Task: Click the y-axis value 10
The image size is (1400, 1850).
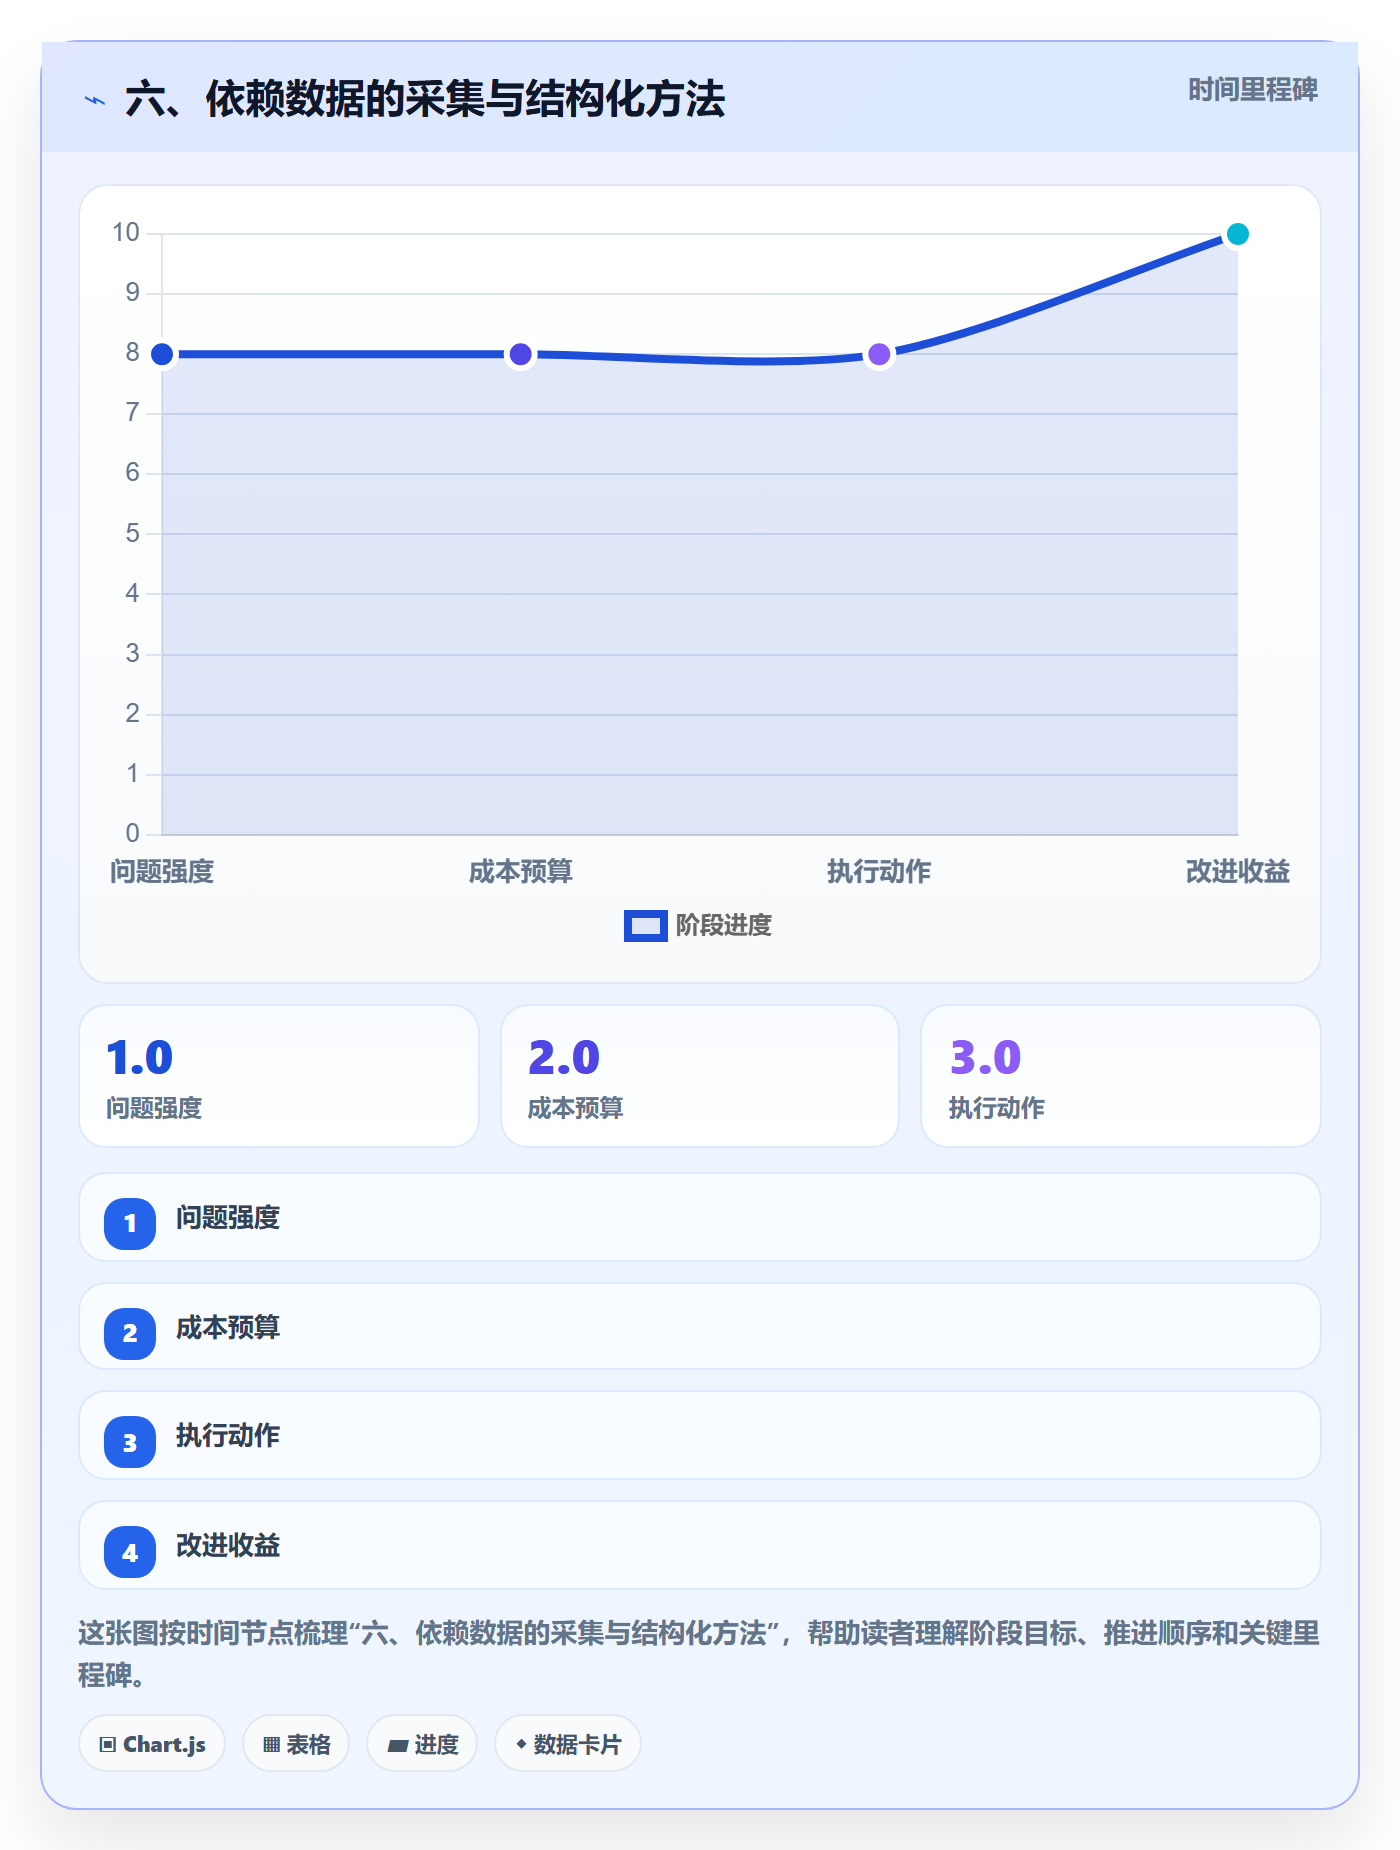Action: tap(126, 233)
